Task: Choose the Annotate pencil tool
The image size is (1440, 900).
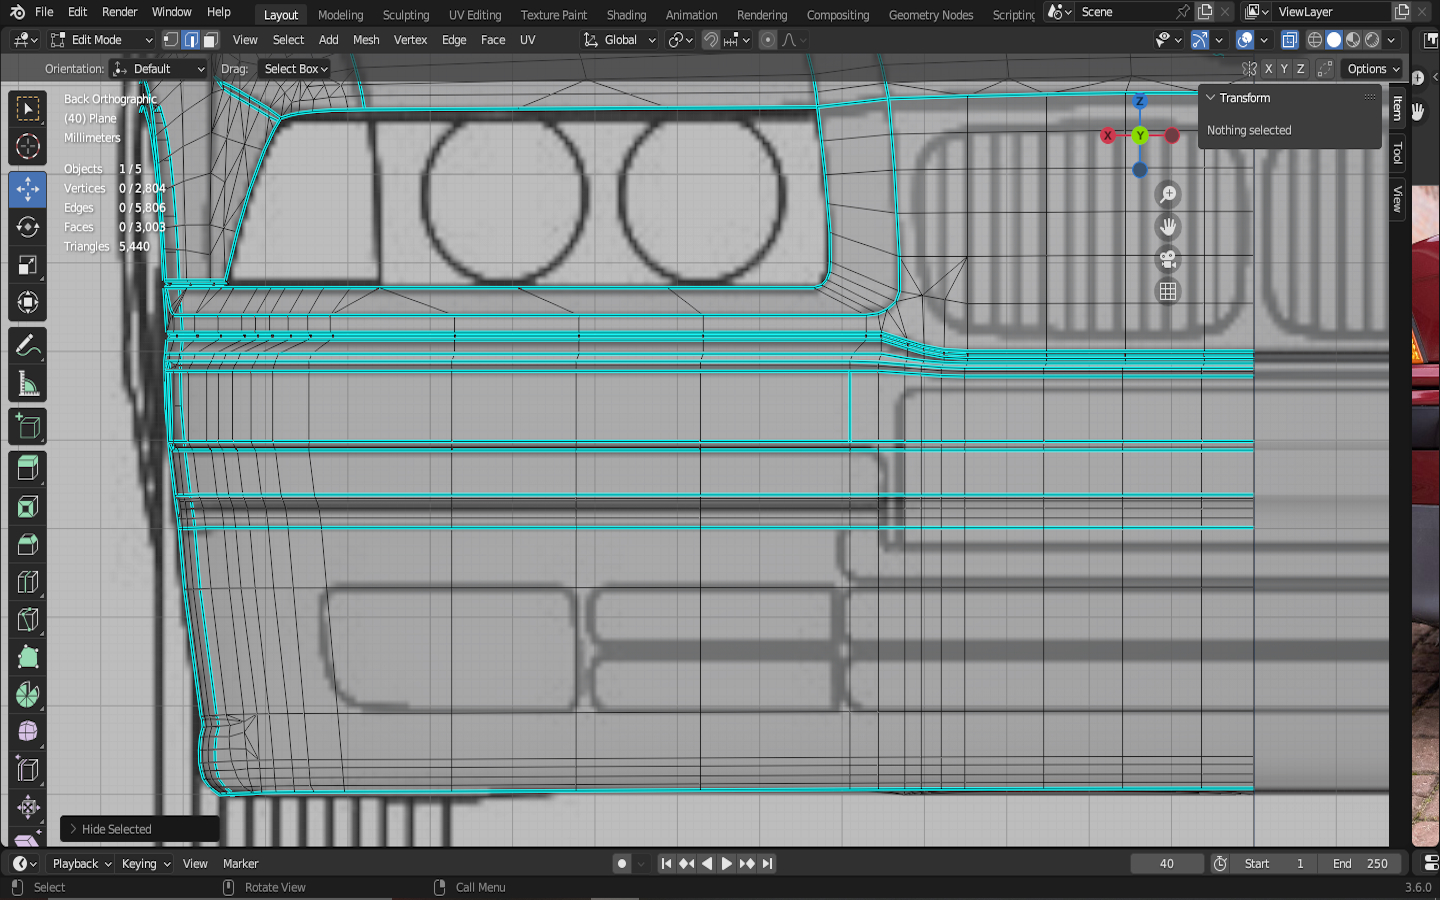Action: (28, 346)
